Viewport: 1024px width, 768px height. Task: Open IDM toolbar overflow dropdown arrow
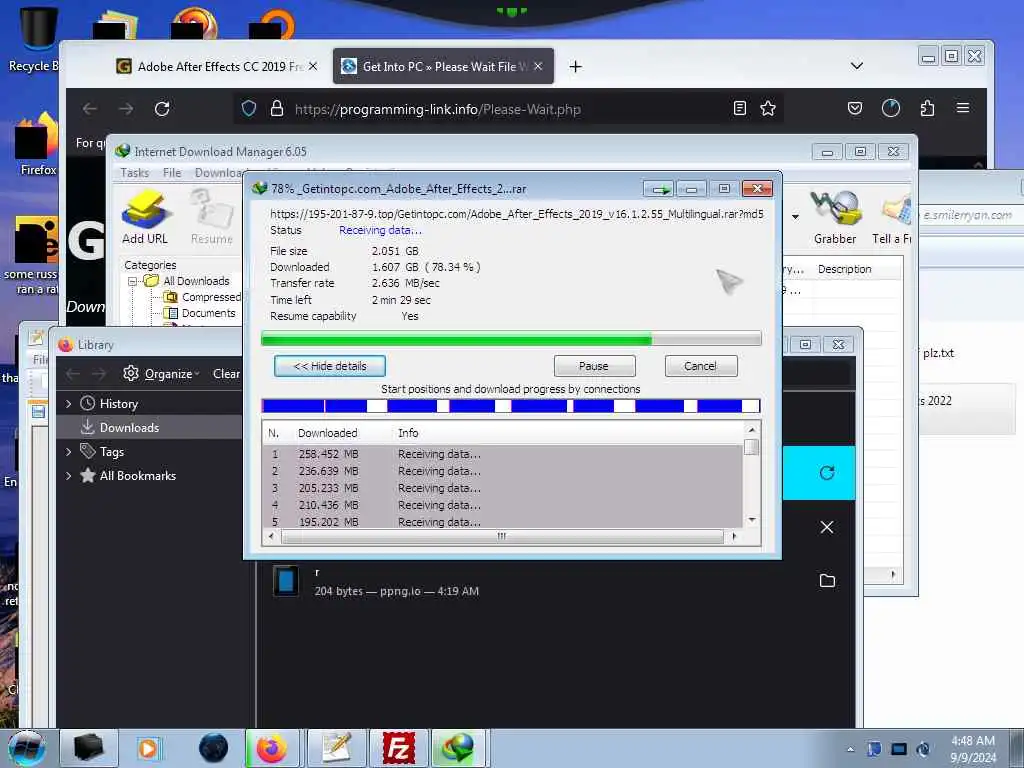795,217
